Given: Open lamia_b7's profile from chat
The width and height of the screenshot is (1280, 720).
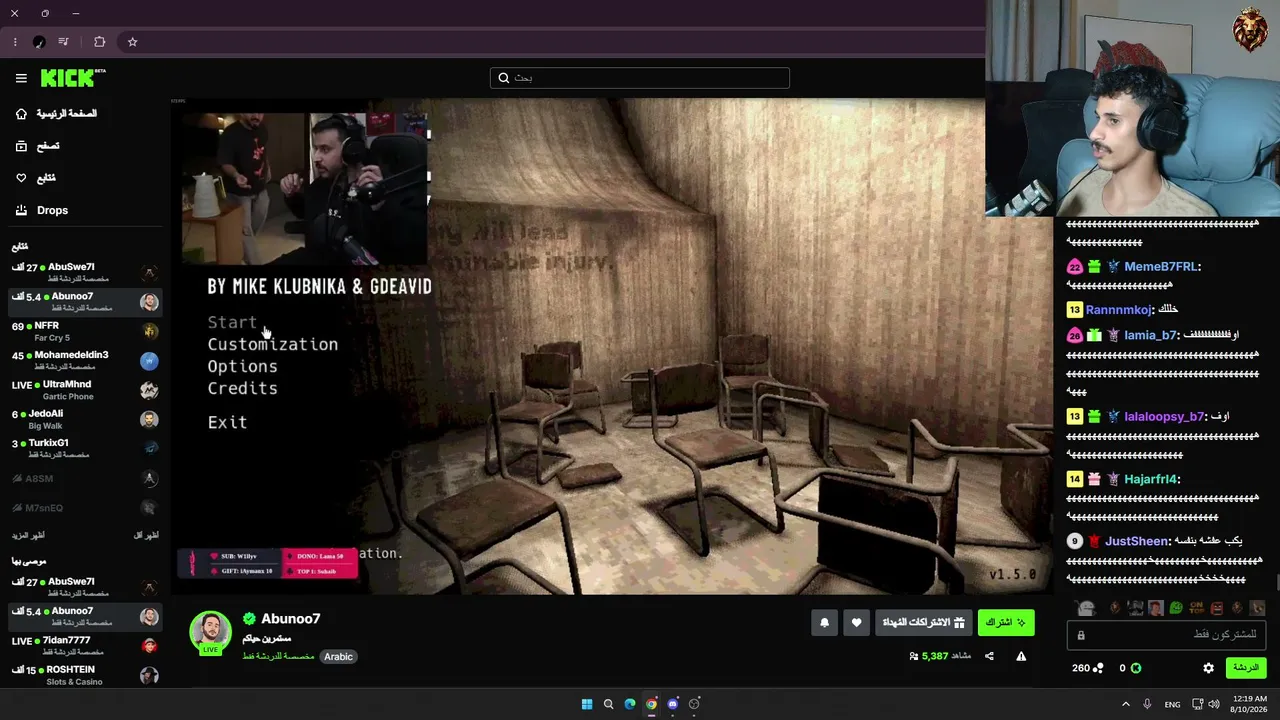Looking at the screenshot, I should (x=1150, y=336).
